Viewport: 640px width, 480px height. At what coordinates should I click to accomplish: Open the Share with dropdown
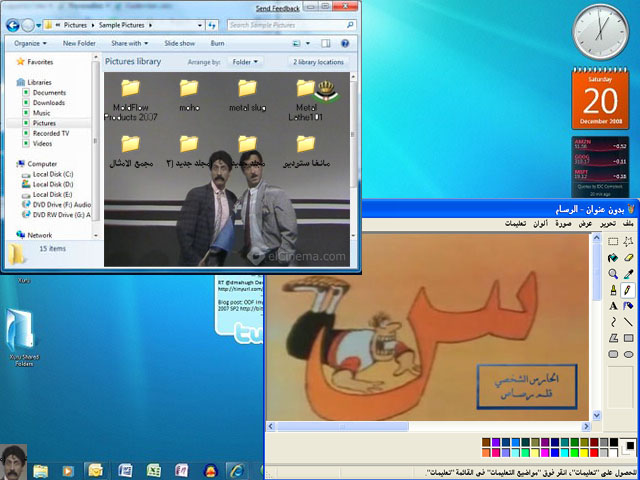pyautogui.click(x=129, y=43)
